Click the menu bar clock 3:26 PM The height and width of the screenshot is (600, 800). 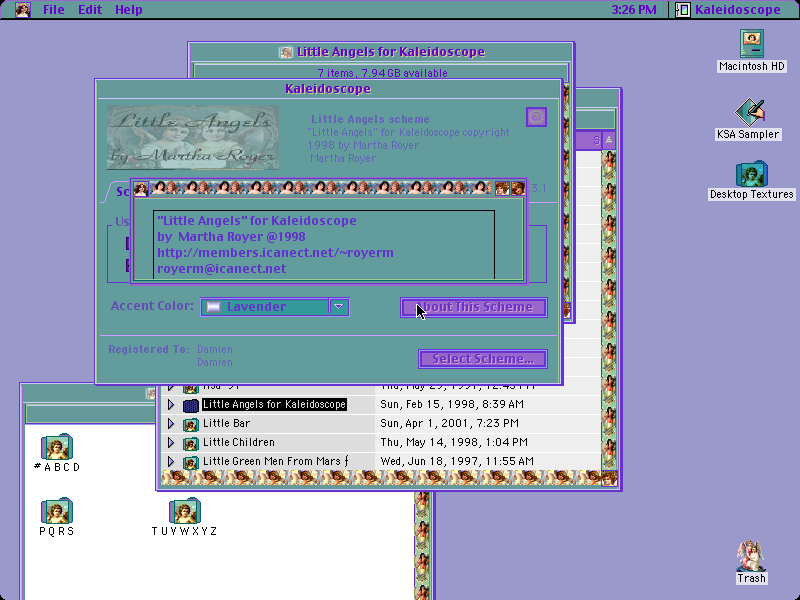pos(634,9)
